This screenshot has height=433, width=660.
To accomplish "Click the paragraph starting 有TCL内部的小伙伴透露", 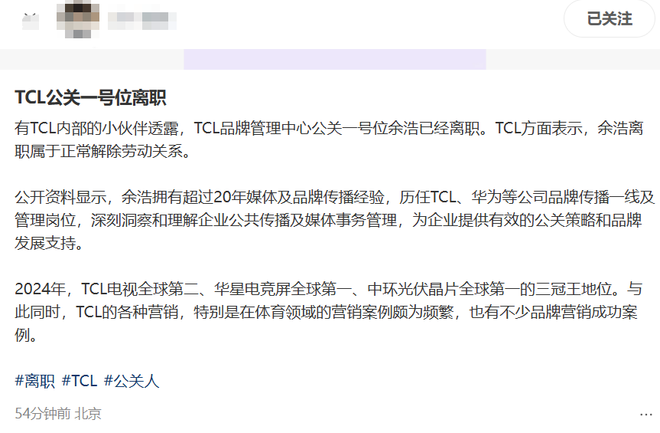I will pos(329,140).
